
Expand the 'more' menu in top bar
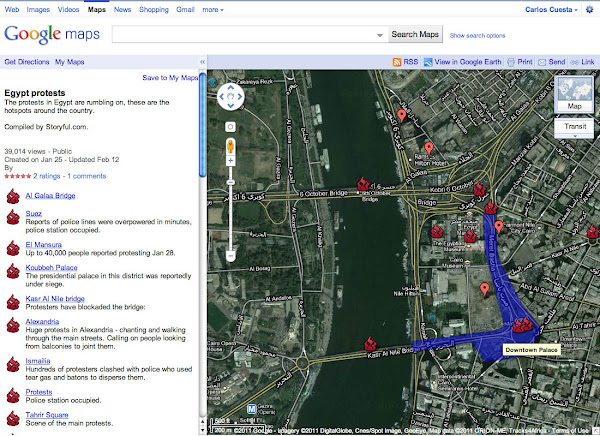213,10
